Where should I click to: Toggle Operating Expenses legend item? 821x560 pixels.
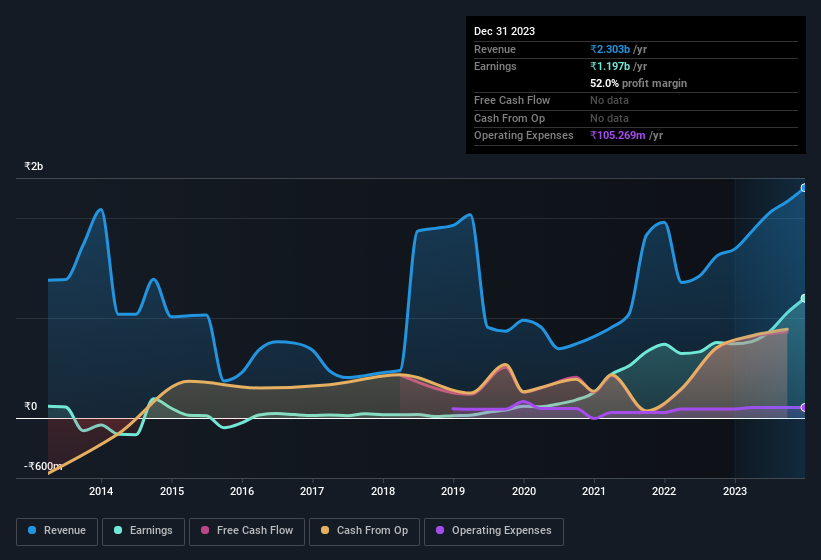tap(494, 531)
